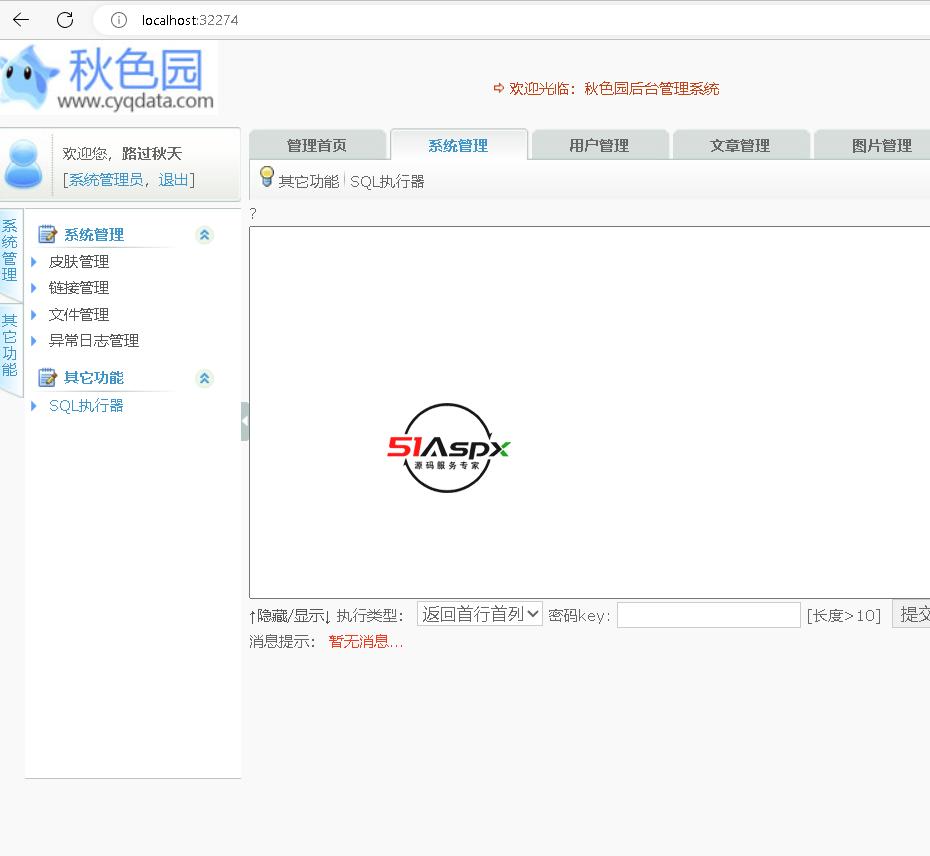Open SQL执行器 in the sidebar
This screenshot has width=930, height=856.
(86, 406)
